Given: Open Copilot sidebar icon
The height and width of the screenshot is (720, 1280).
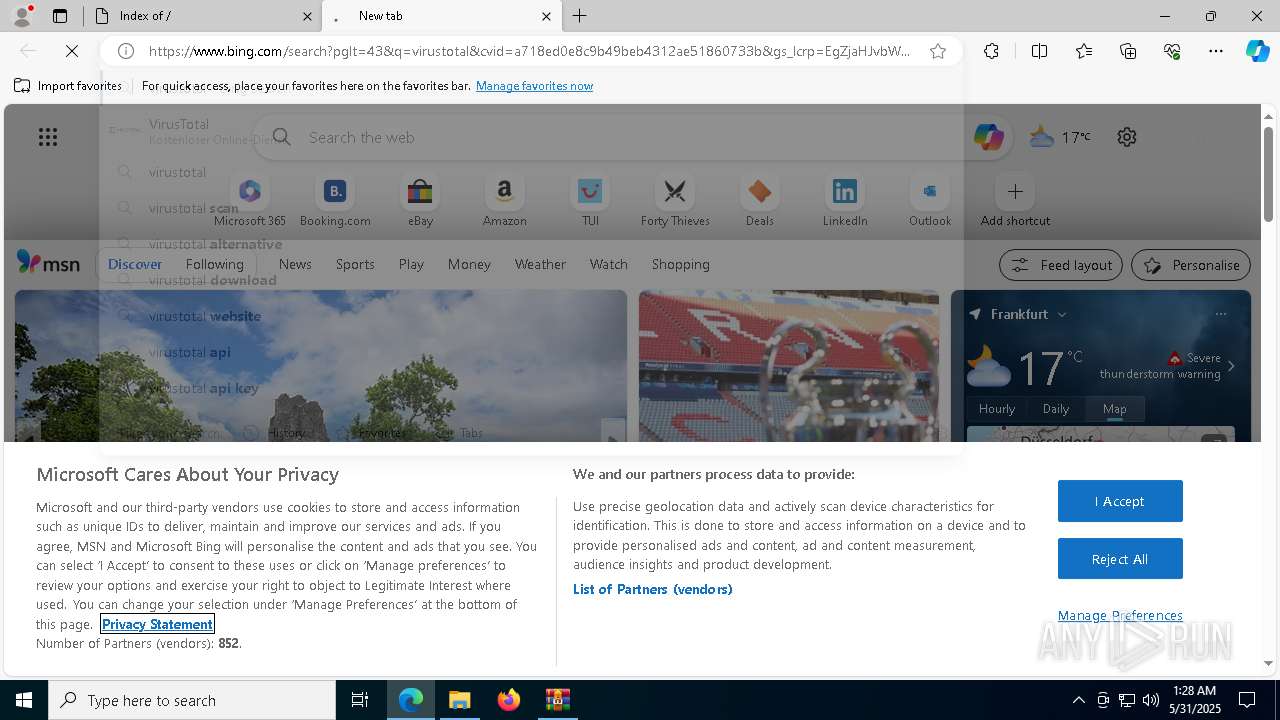Looking at the screenshot, I should coord(1258,51).
